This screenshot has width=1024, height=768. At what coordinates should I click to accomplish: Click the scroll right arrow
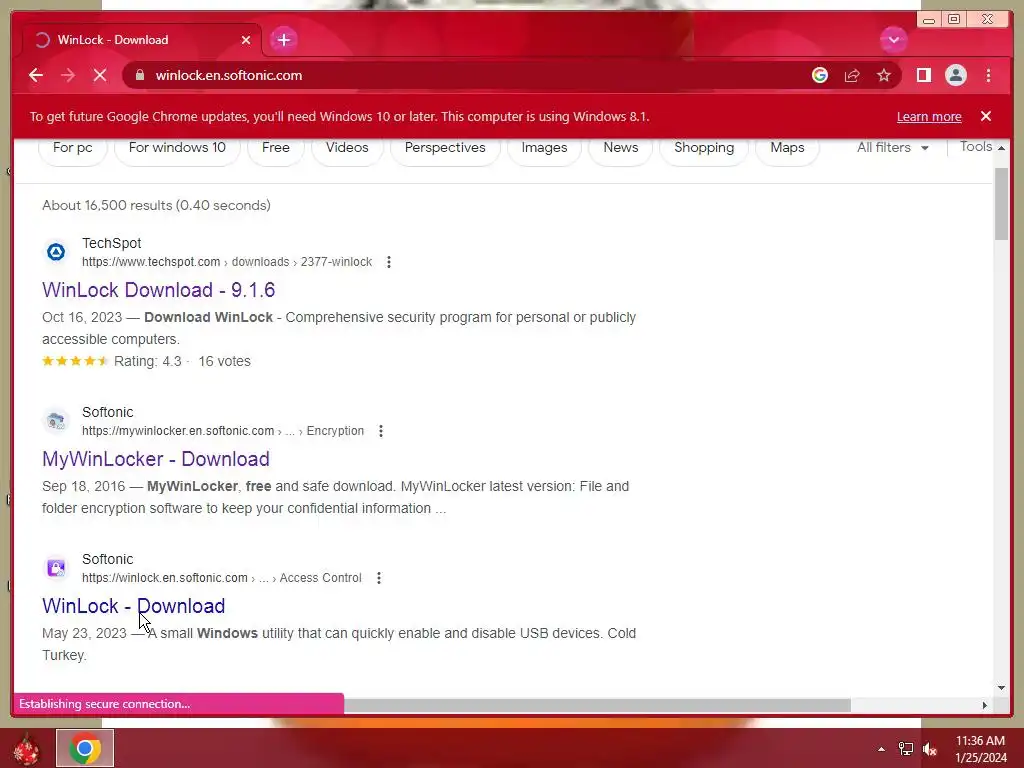tap(985, 705)
